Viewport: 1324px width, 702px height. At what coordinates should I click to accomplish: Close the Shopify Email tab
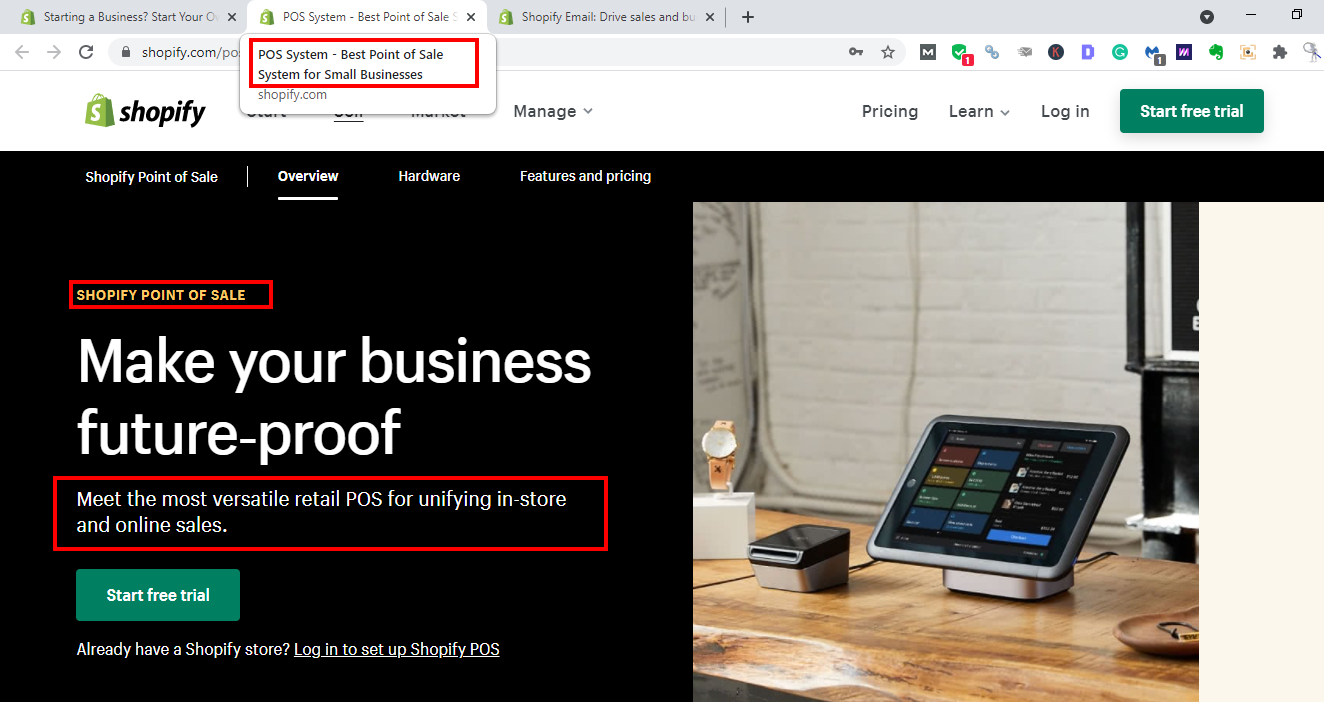[x=710, y=17]
